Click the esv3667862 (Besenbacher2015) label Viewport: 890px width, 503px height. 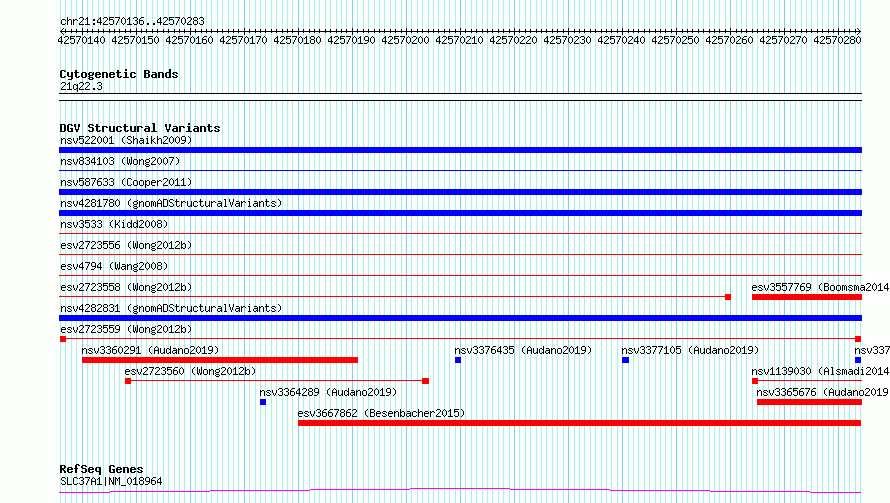coord(381,413)
